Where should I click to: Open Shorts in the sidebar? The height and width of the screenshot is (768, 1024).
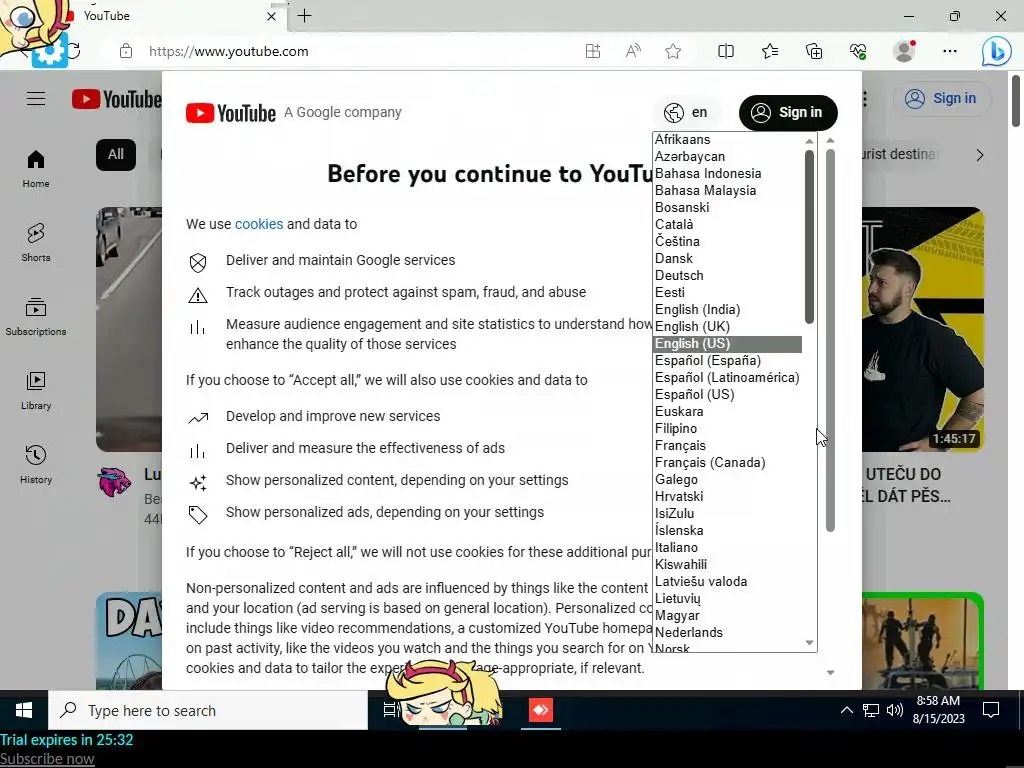point(36,242)
